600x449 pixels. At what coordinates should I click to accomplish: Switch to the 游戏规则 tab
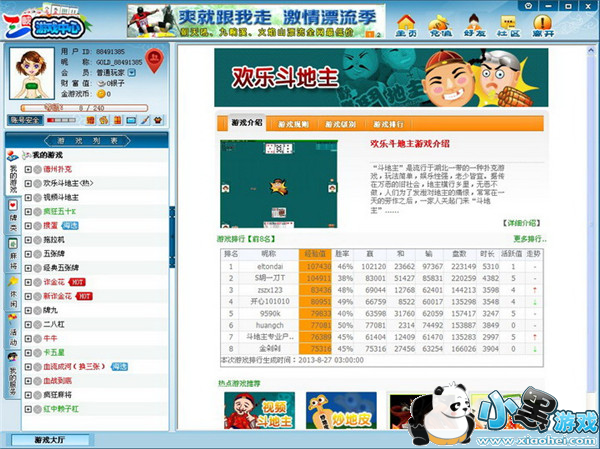coord(293,124)
